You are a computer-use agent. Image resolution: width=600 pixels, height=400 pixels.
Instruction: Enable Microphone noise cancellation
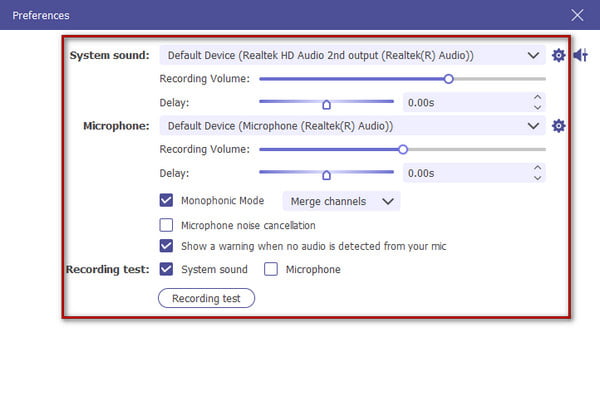(166, 225)
